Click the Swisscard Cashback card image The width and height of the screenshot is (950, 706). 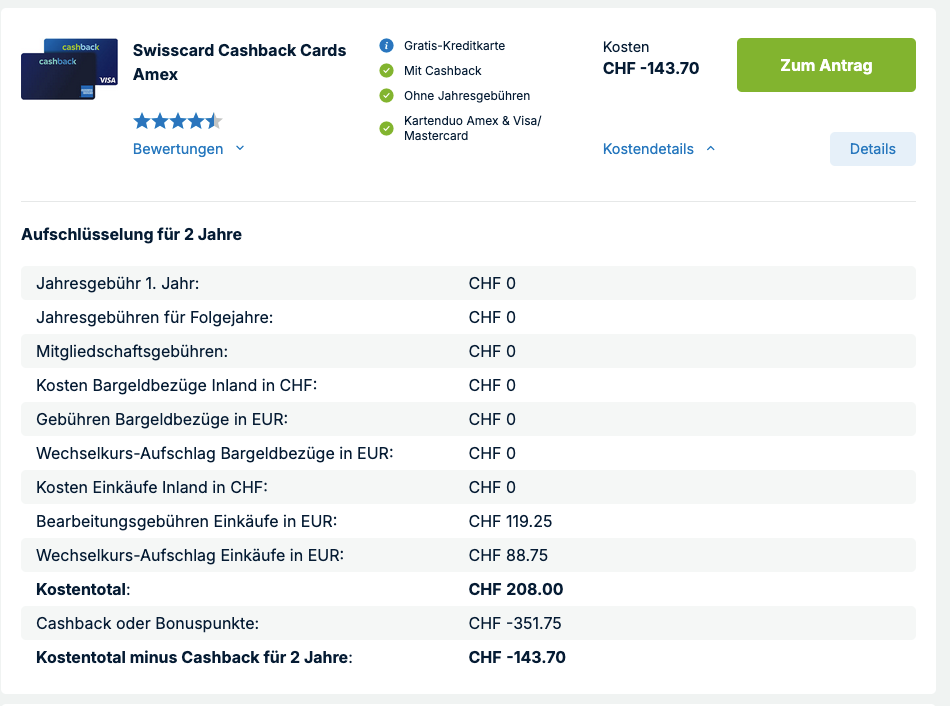69,69
